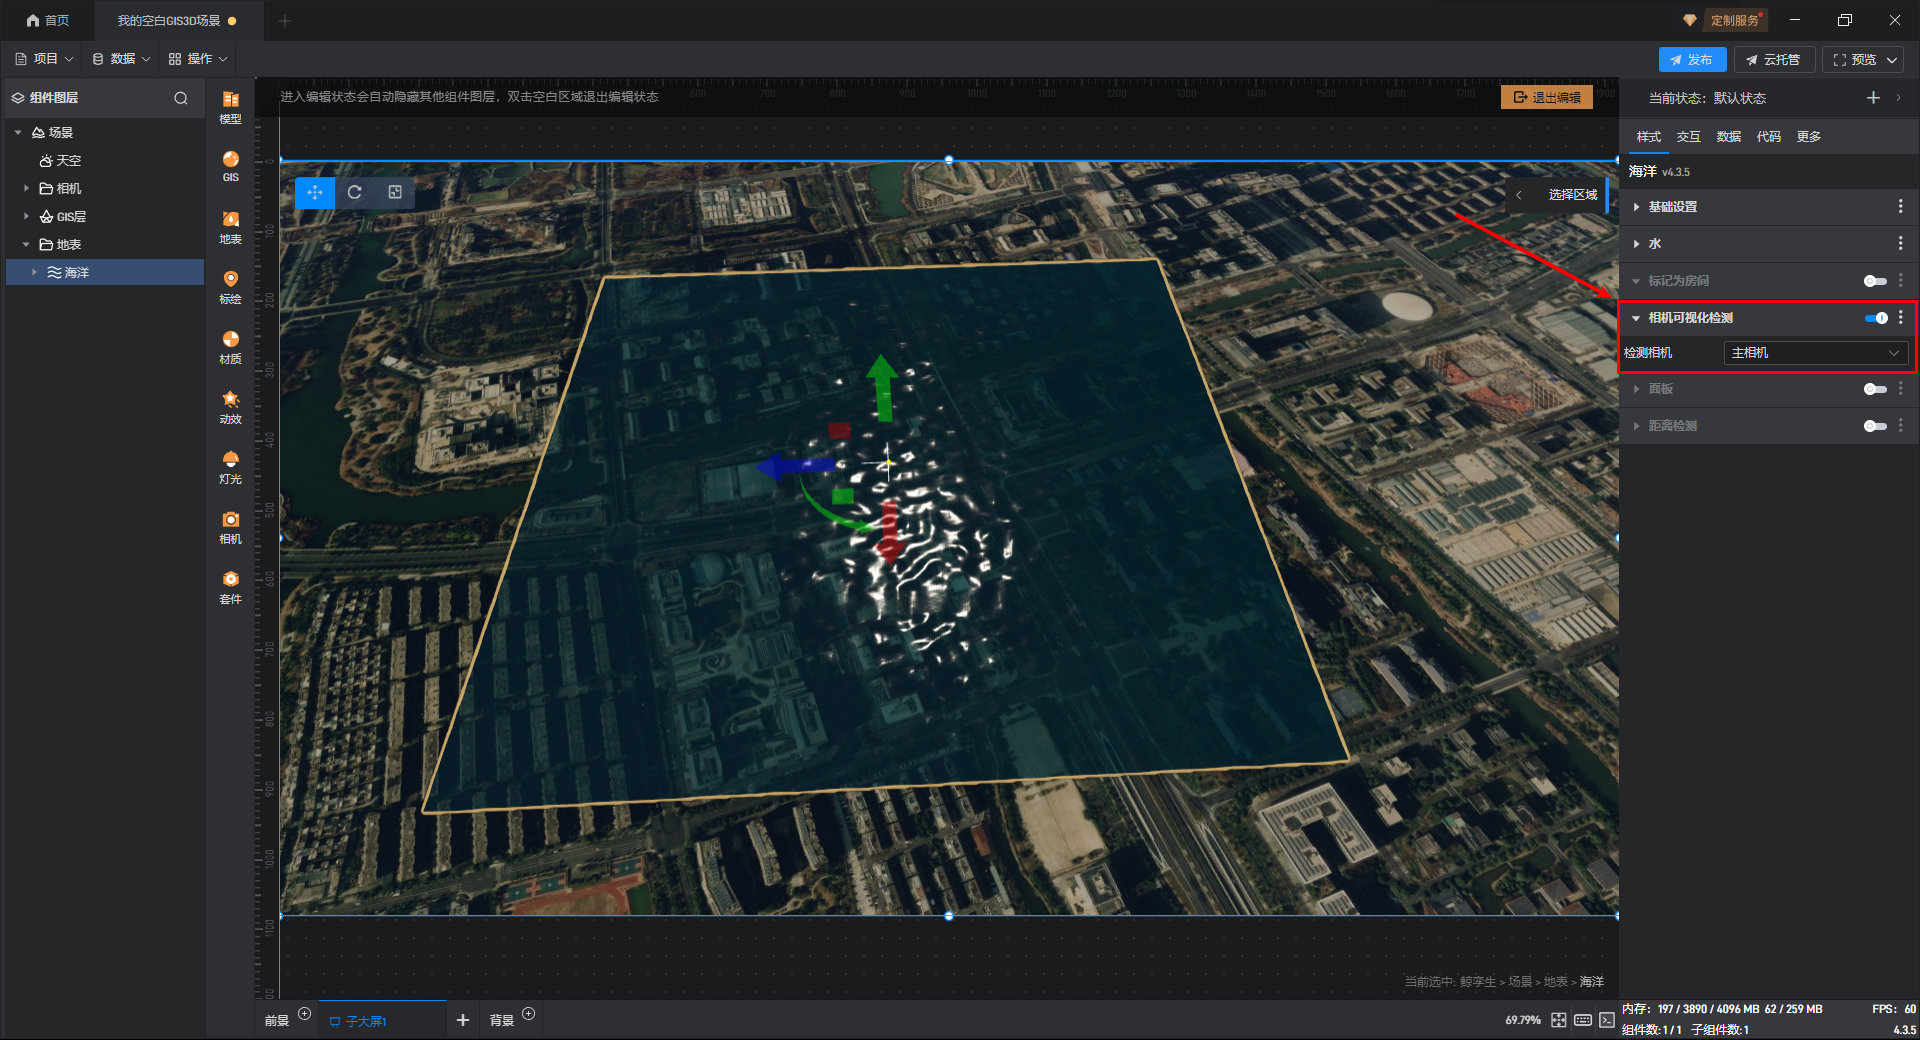Click the search icon in 组件图层 panel
This screenshot has width=1920, height=1040.
(x=181, y=98)
